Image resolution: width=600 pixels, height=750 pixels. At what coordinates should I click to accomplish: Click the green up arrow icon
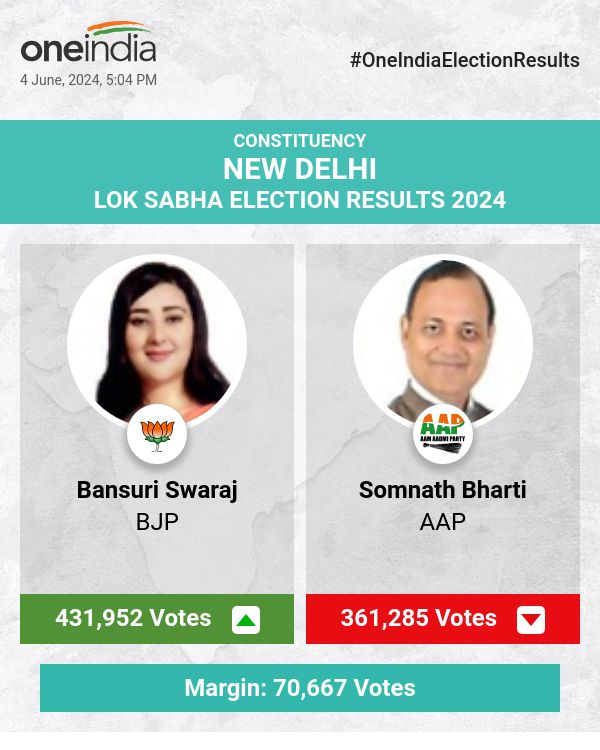point(246,620)
